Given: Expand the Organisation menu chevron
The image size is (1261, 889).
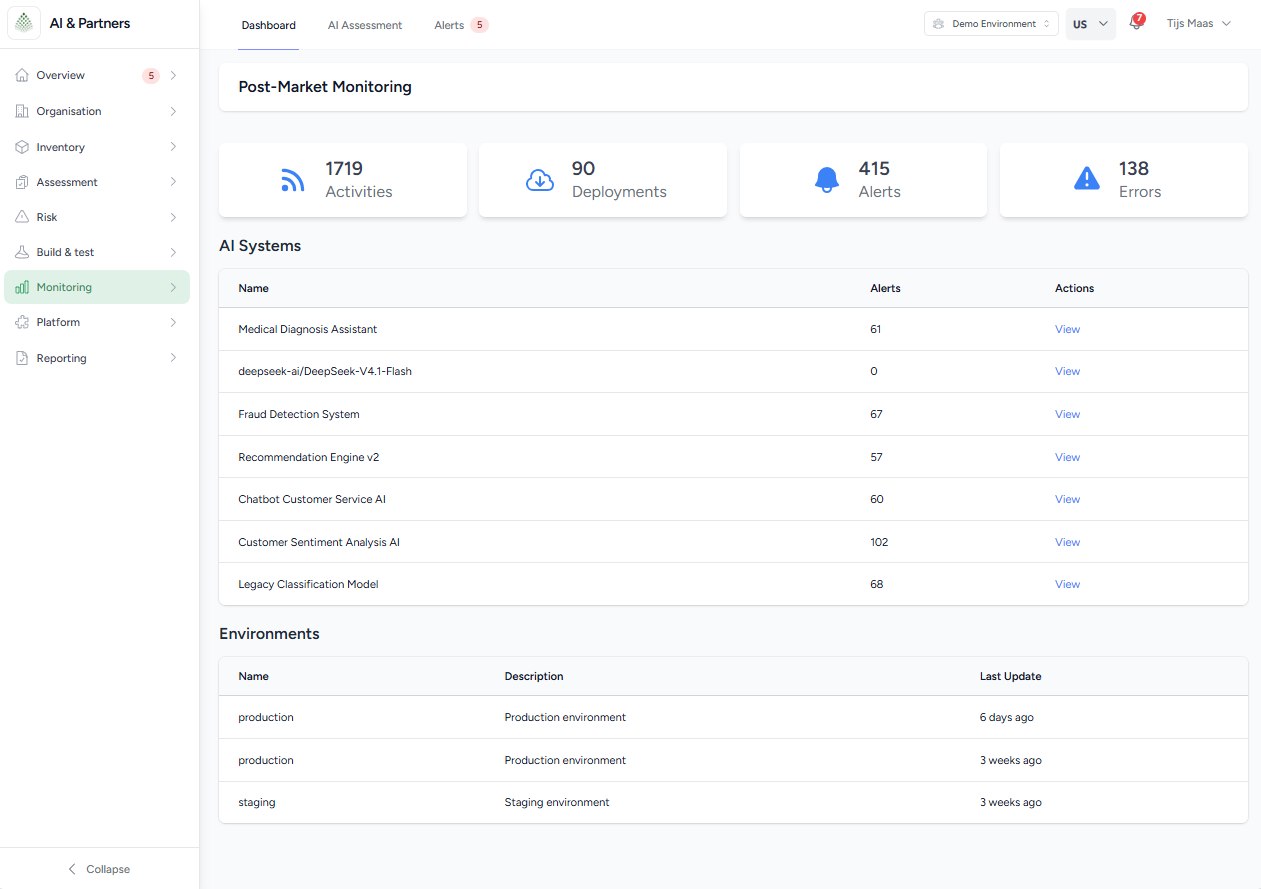Looking at the screenshot, I should [173, 111].
